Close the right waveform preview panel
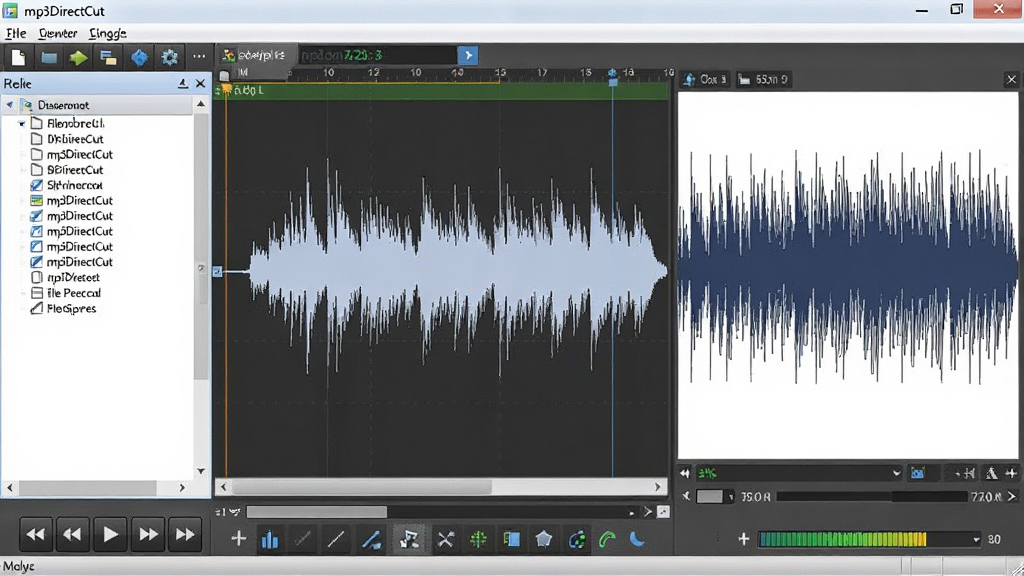This screenshot has height=576, width=1024. [x=1012, y=80]
